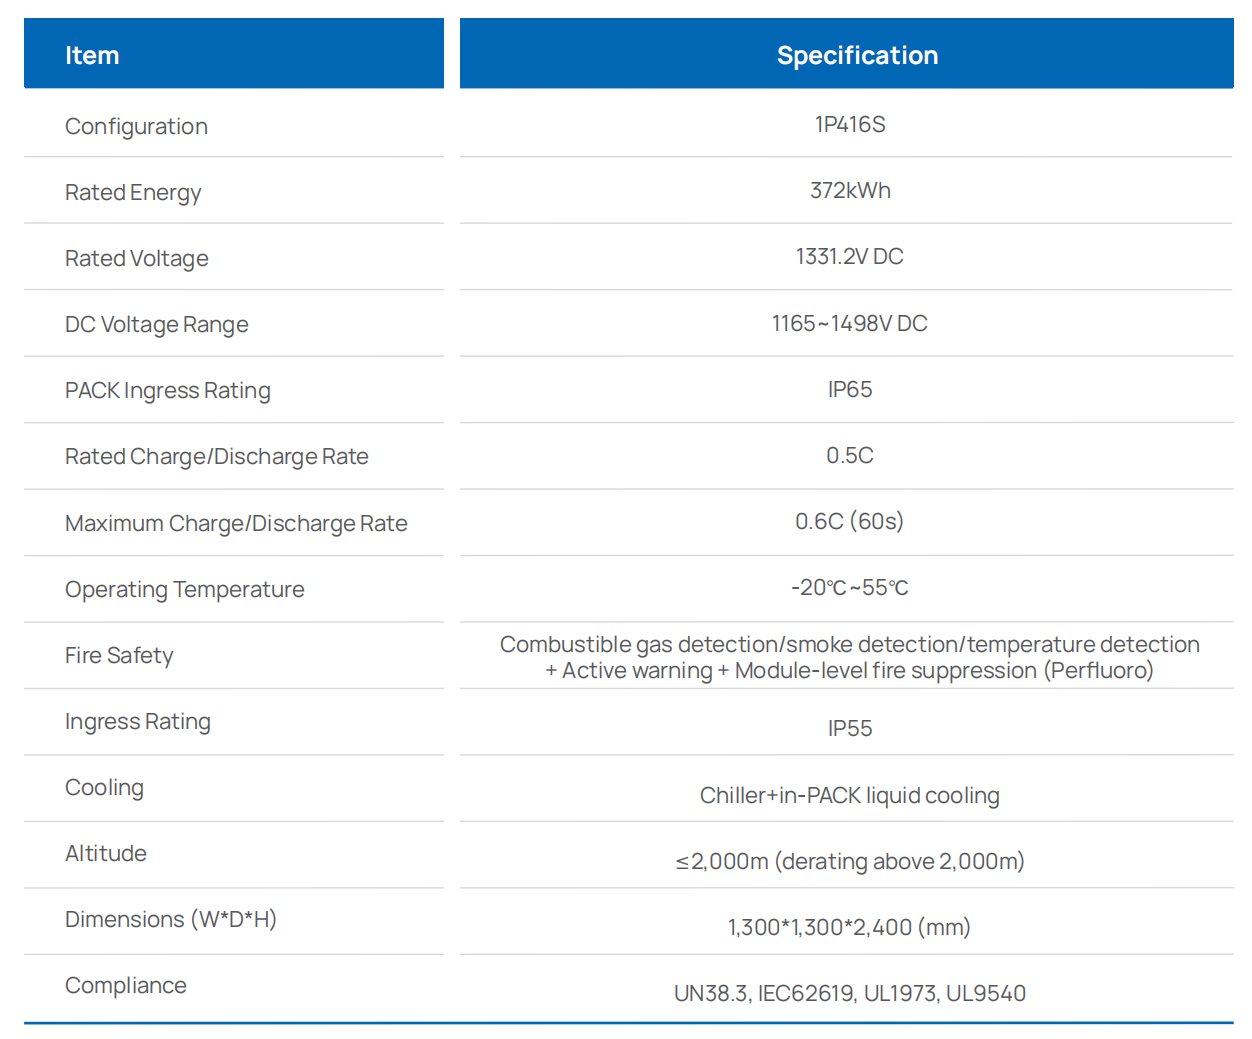Select the Rated Energy label
The image size is (1252, 1039).
tap(133, 193)
